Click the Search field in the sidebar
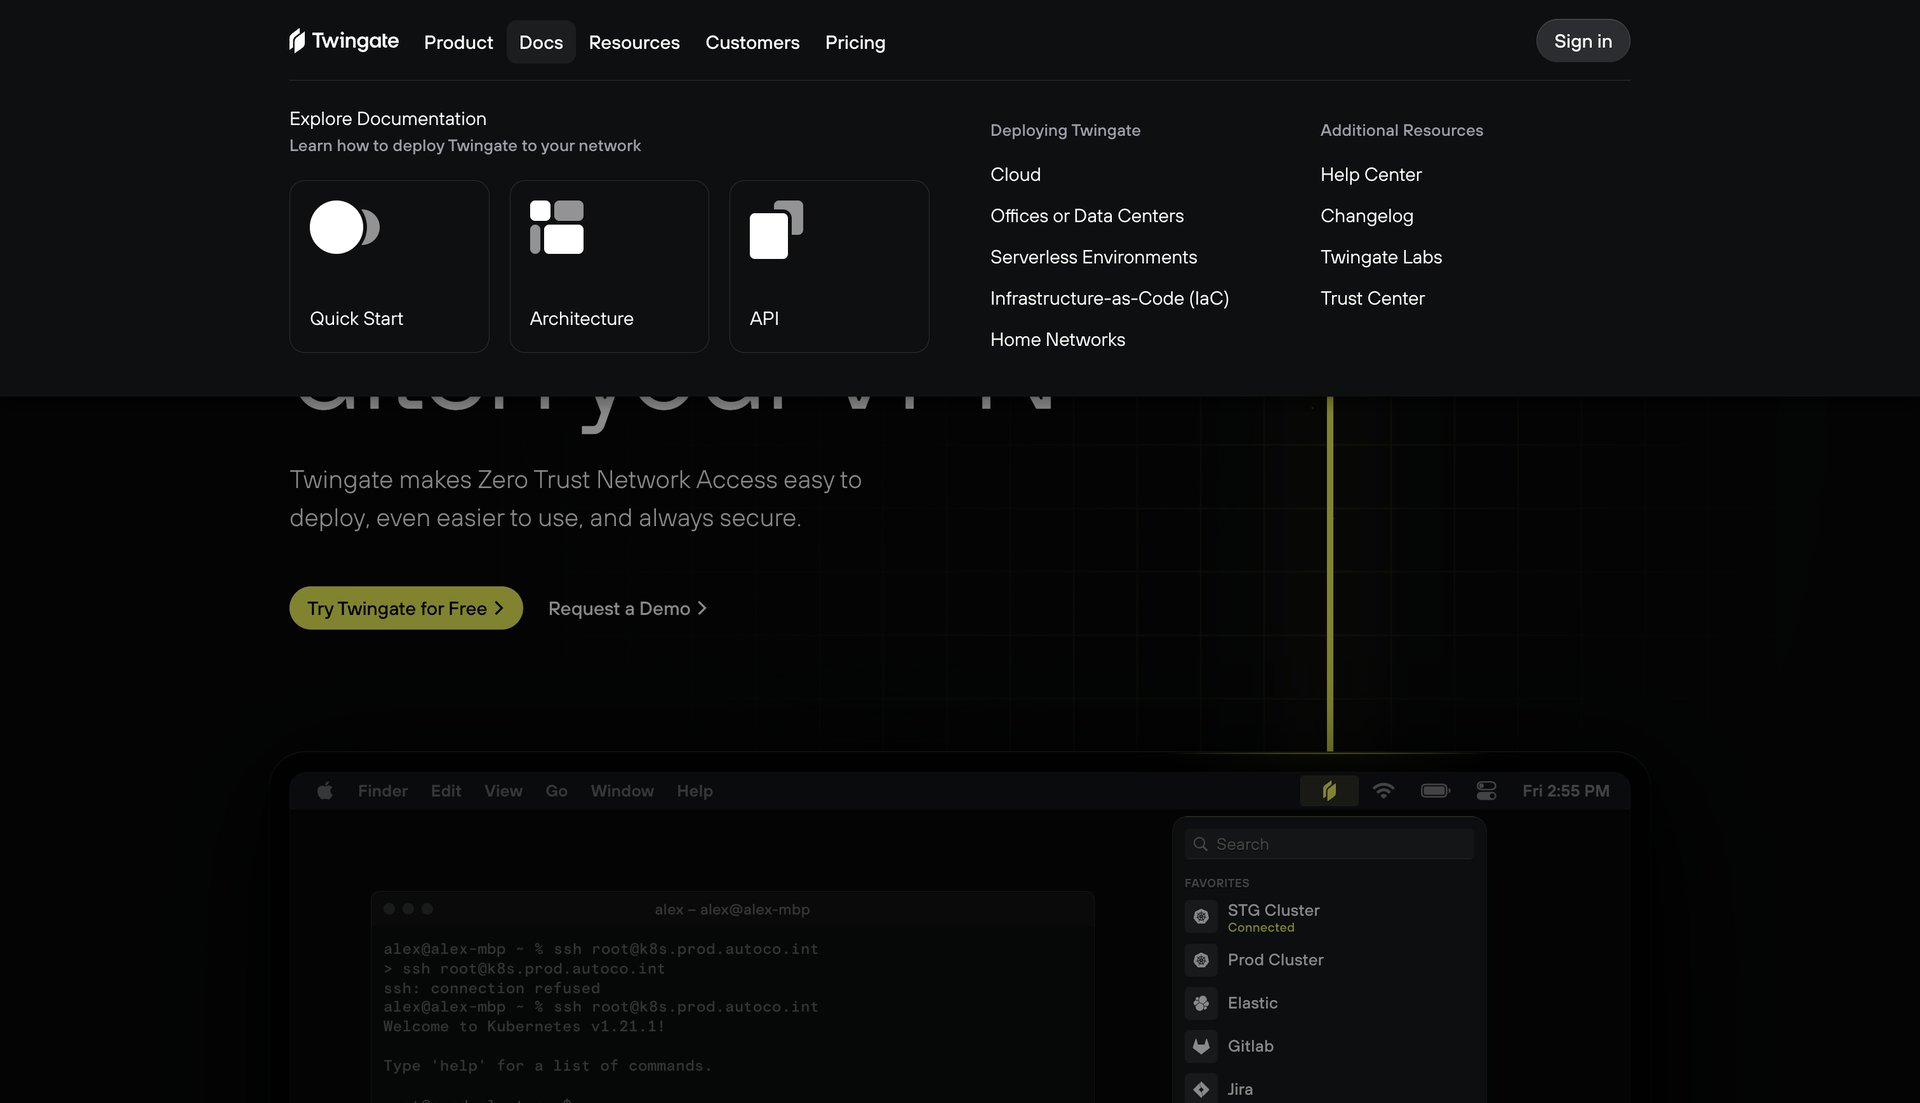1920x1103 pixels. tap(1328, 843)
